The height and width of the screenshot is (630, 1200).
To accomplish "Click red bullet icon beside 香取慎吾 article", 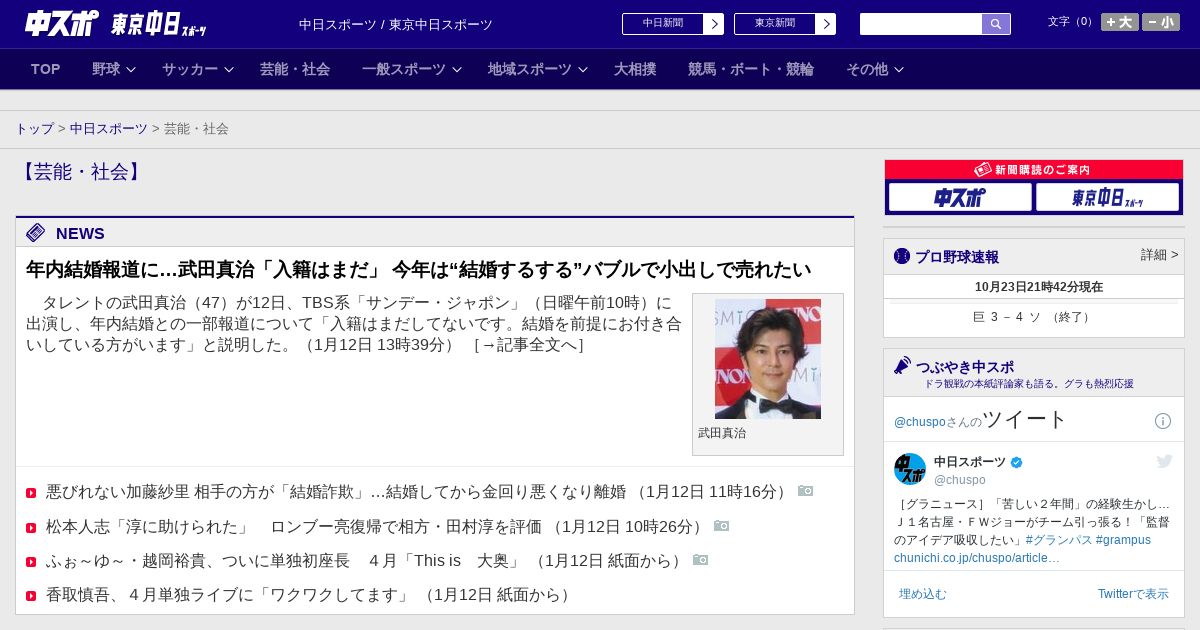I will point(31,596).
